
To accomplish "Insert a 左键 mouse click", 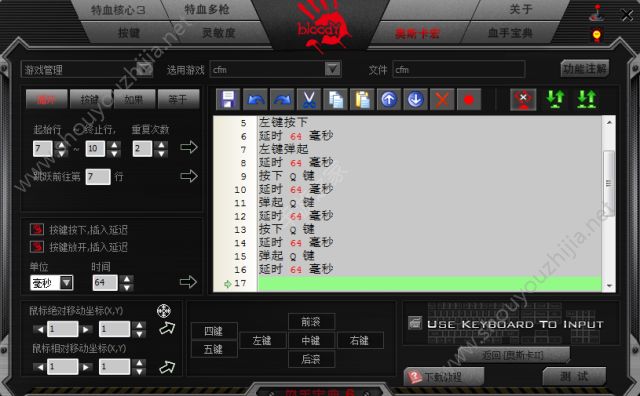I will 262,340.
